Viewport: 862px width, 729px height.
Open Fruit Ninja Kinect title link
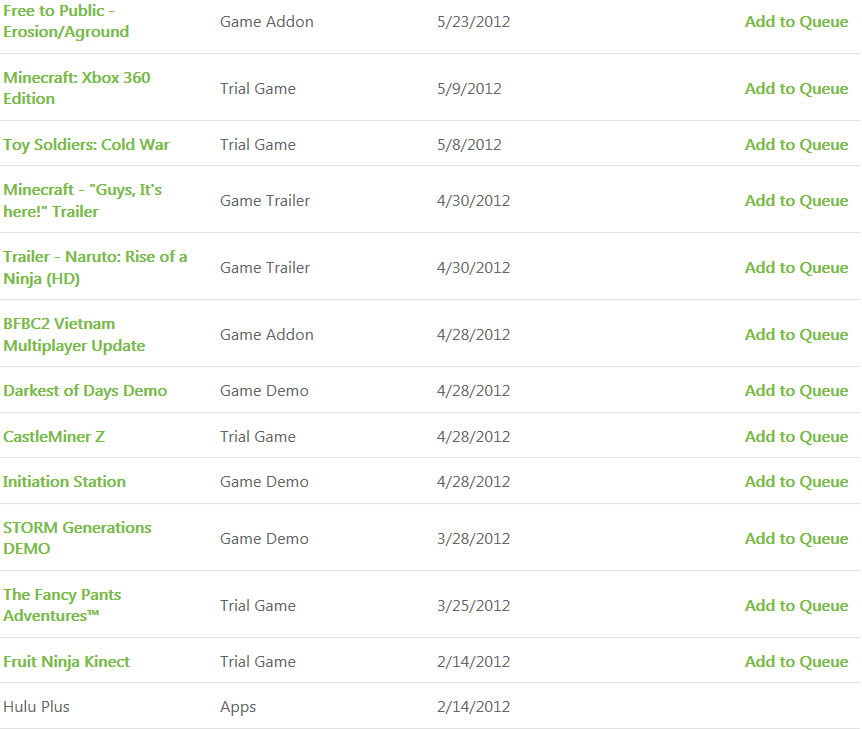67,661
